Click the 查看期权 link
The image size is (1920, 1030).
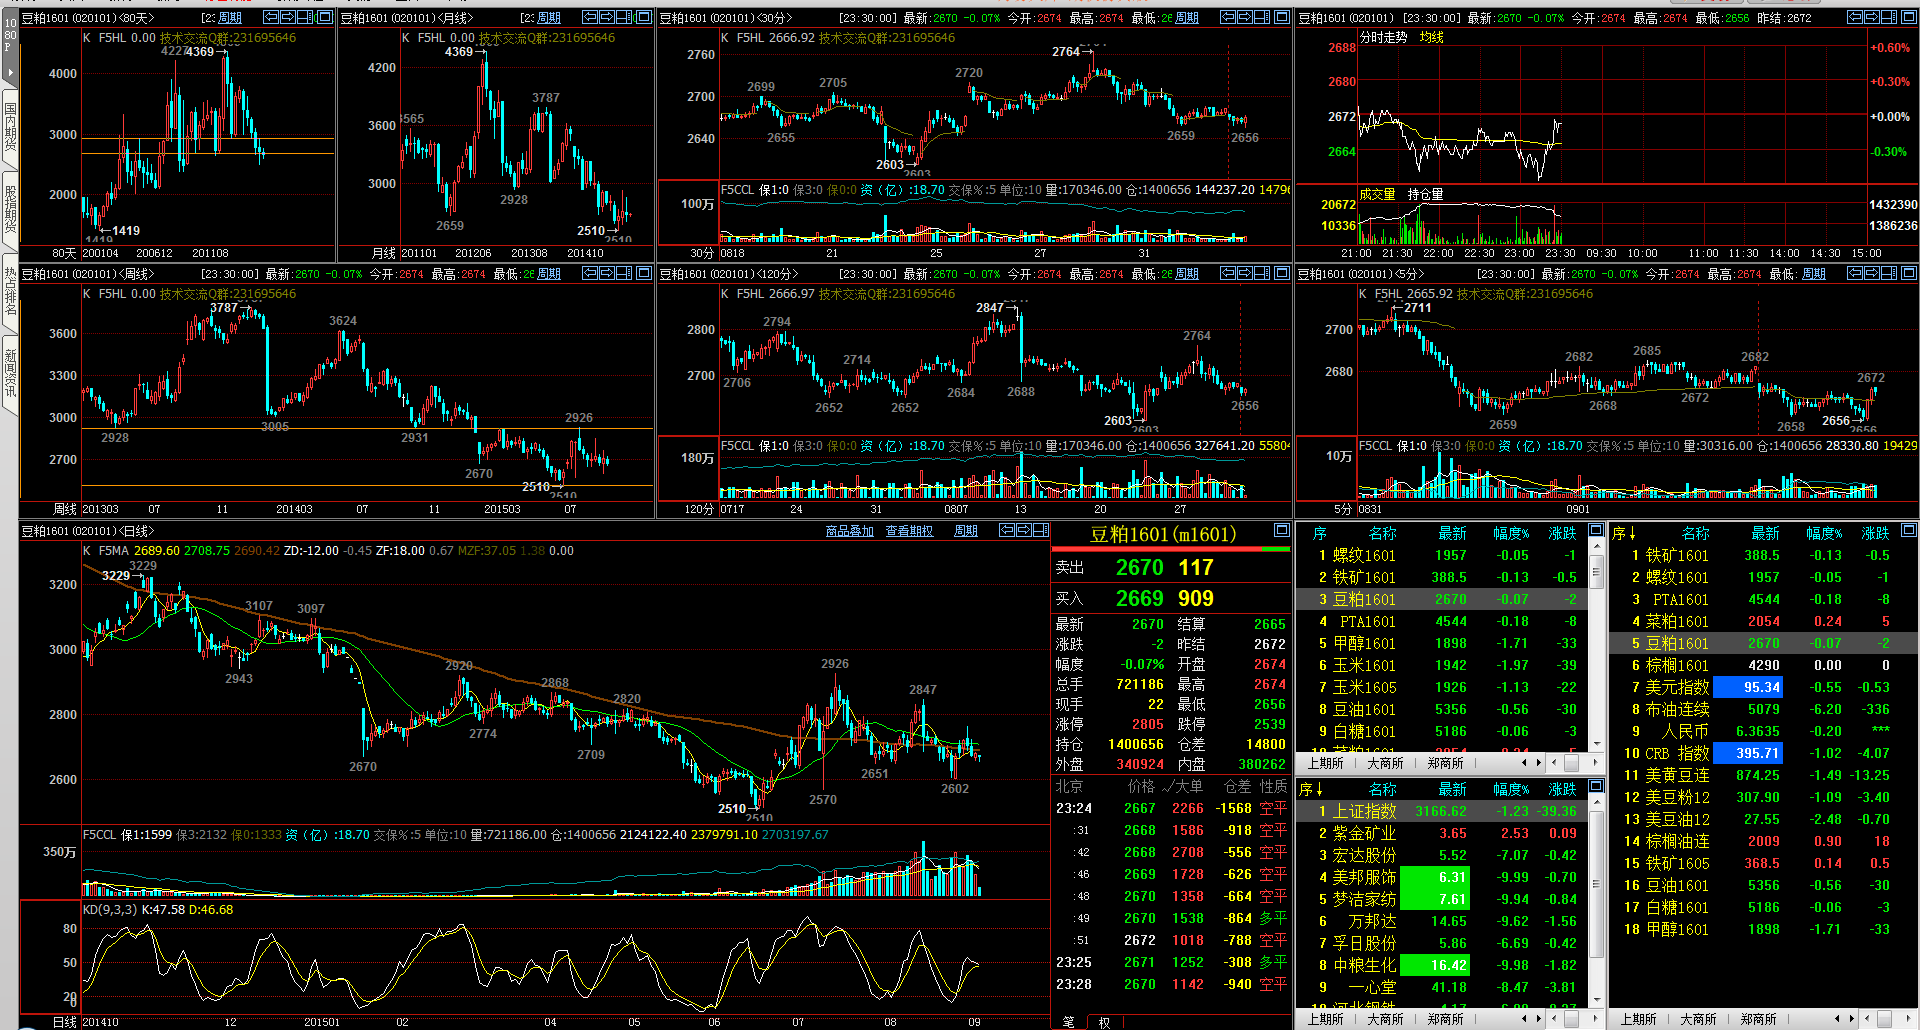pos(909,531)
